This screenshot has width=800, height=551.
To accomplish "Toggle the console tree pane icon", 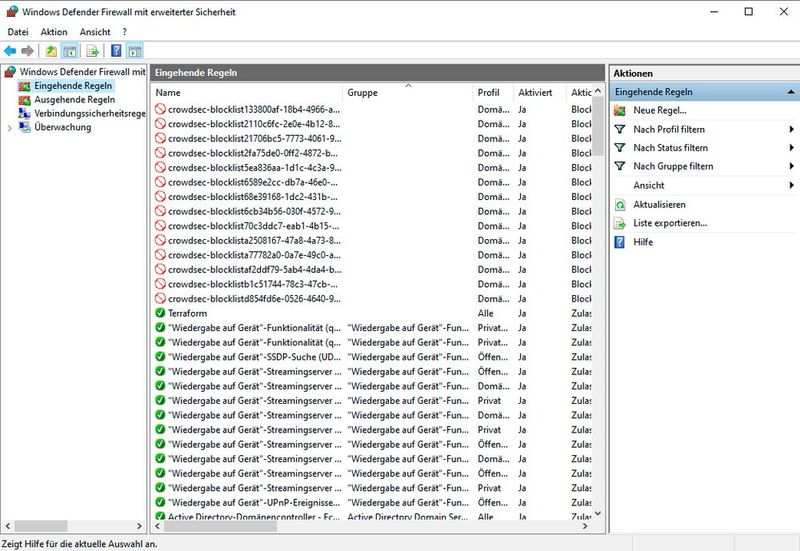I will click(70, 51).
